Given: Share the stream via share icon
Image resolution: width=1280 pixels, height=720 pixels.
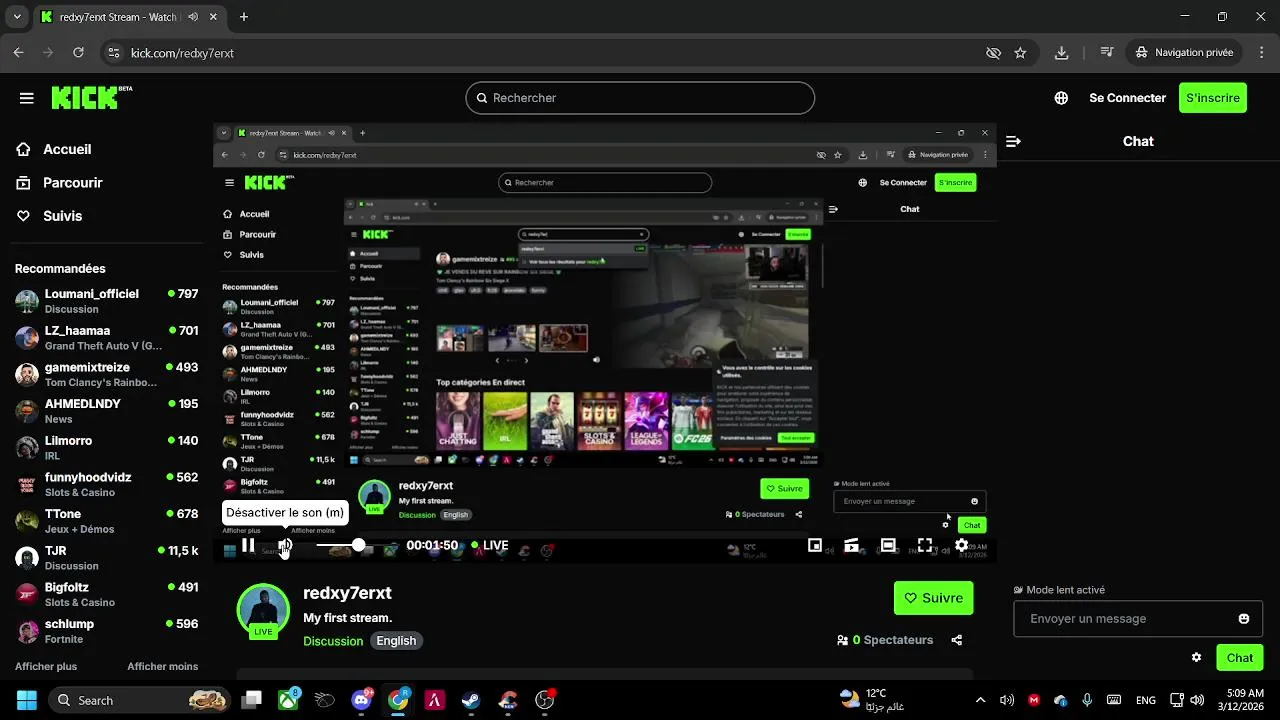Looking at the screenshot, I should coord(957,640).
